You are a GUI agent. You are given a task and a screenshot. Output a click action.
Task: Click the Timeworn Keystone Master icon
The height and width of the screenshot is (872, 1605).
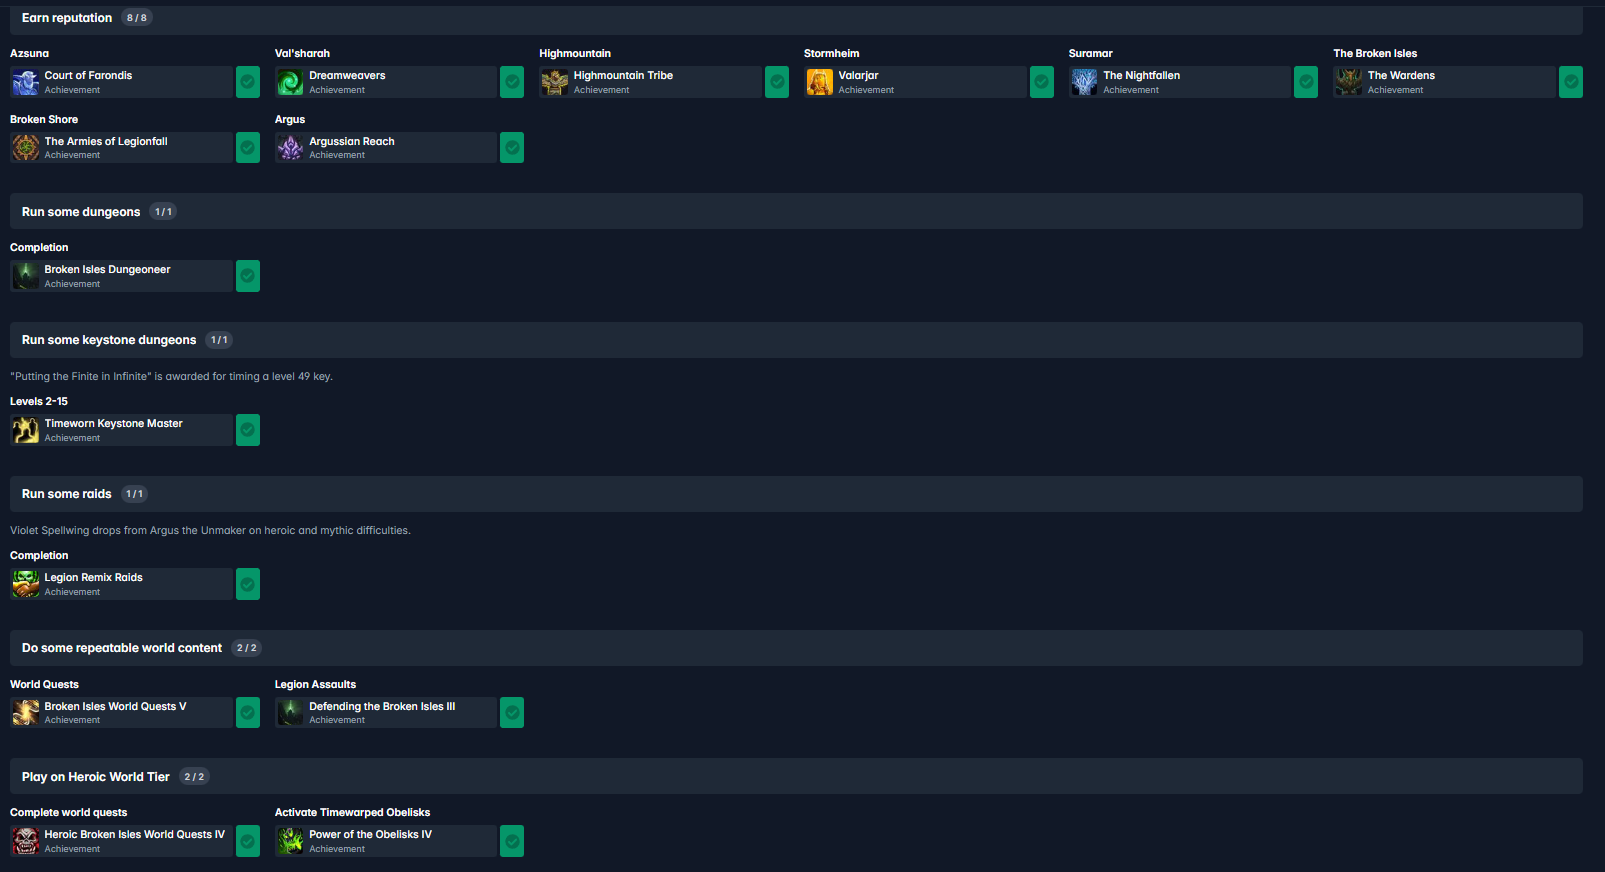(x=25, y=430)
